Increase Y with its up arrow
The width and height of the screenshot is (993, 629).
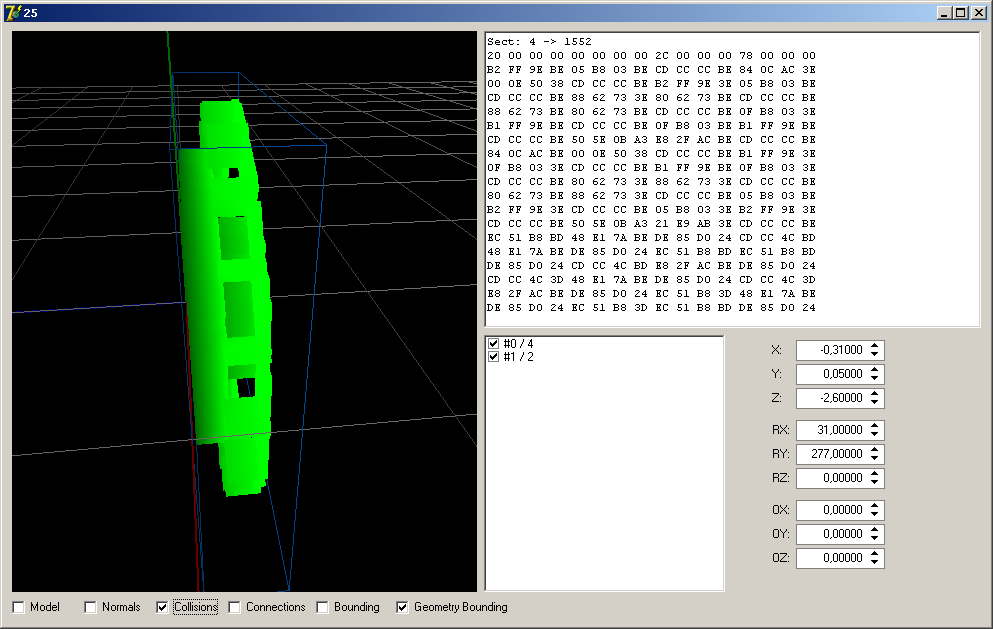[x=875, y=369]
